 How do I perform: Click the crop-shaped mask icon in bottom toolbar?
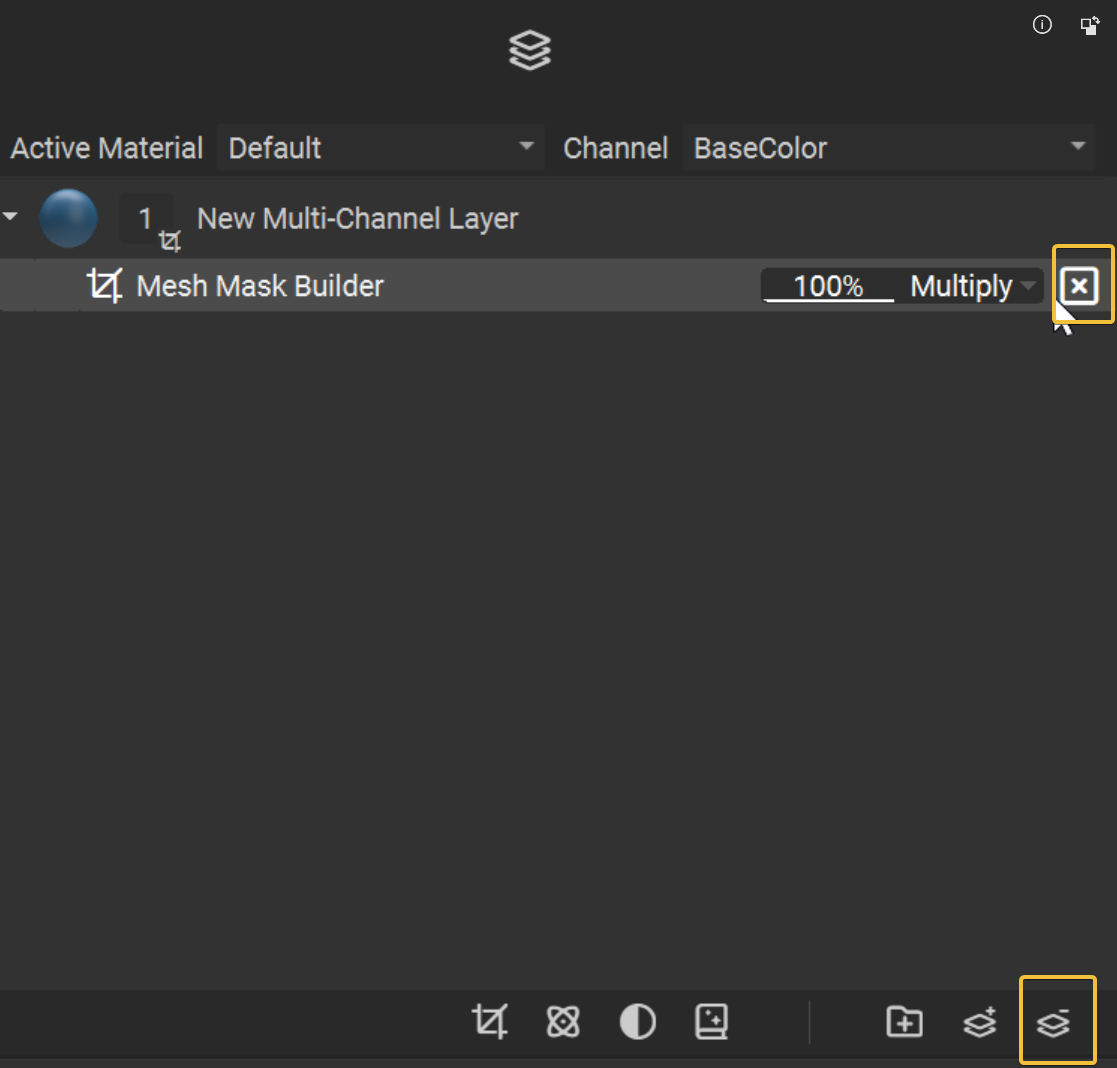489,1022
